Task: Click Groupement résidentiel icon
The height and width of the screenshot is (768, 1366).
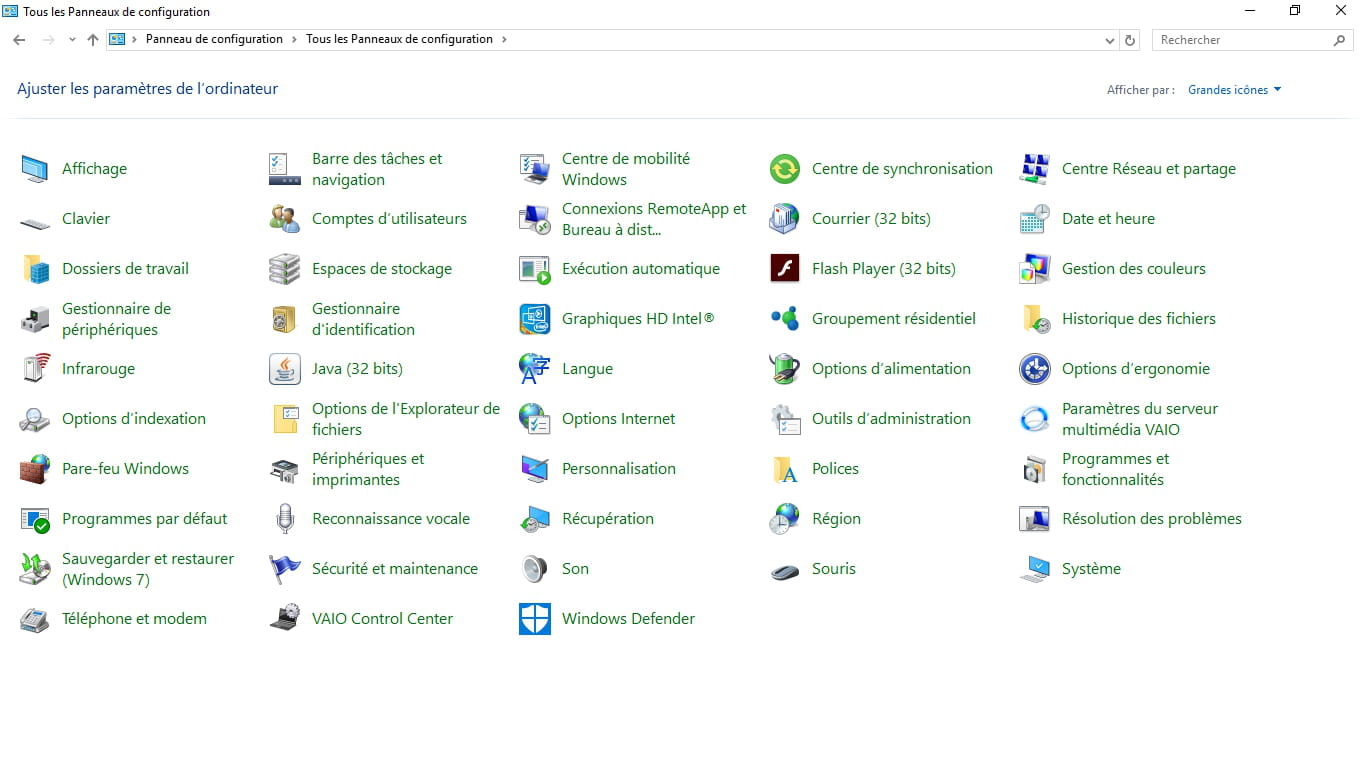Action: (x=785, y=319)
